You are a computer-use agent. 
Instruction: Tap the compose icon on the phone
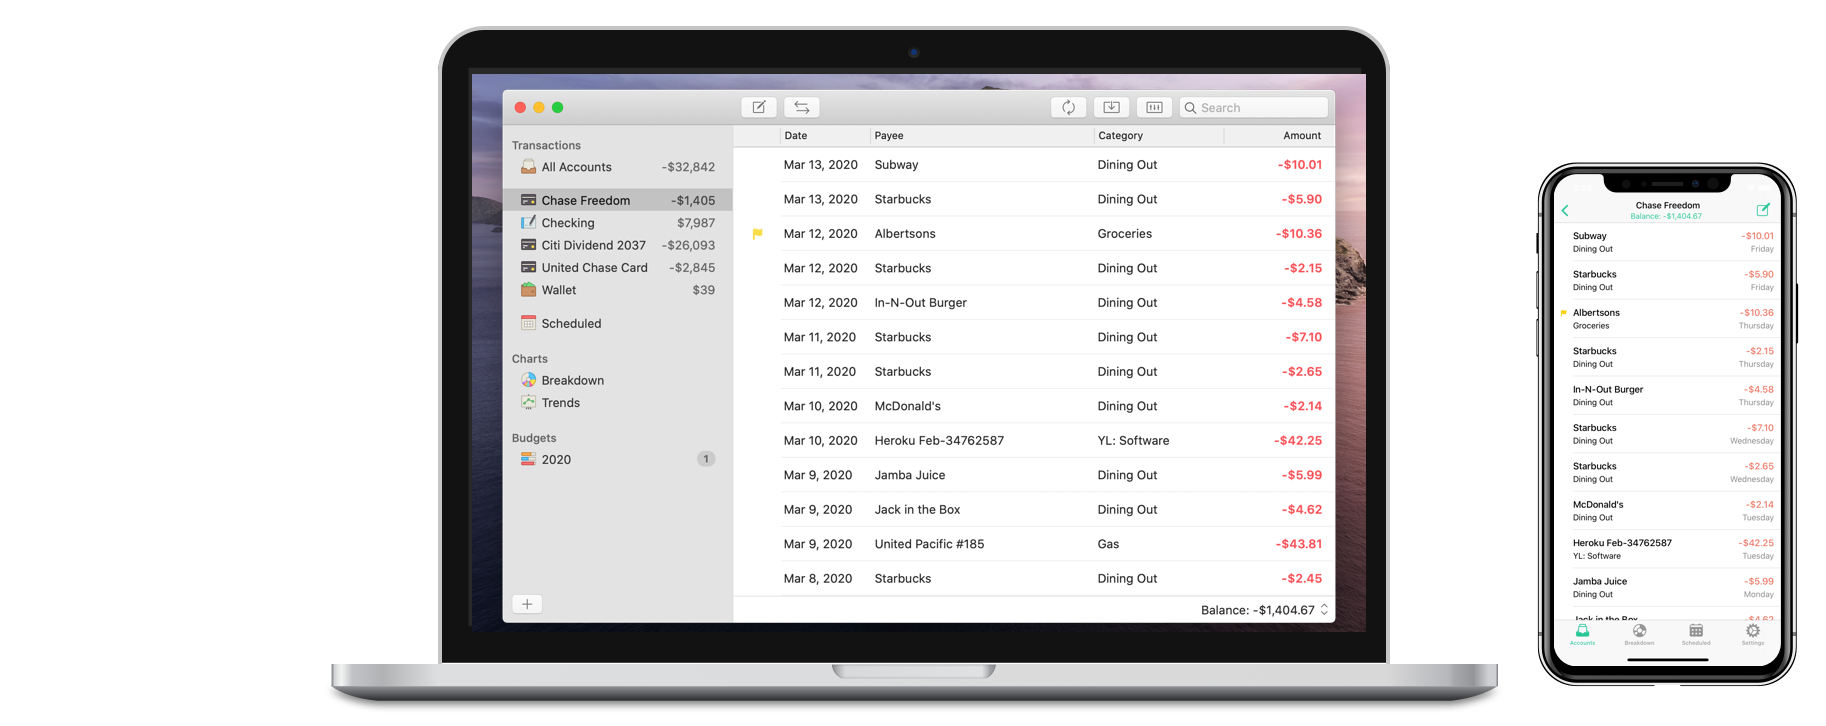1763,210
